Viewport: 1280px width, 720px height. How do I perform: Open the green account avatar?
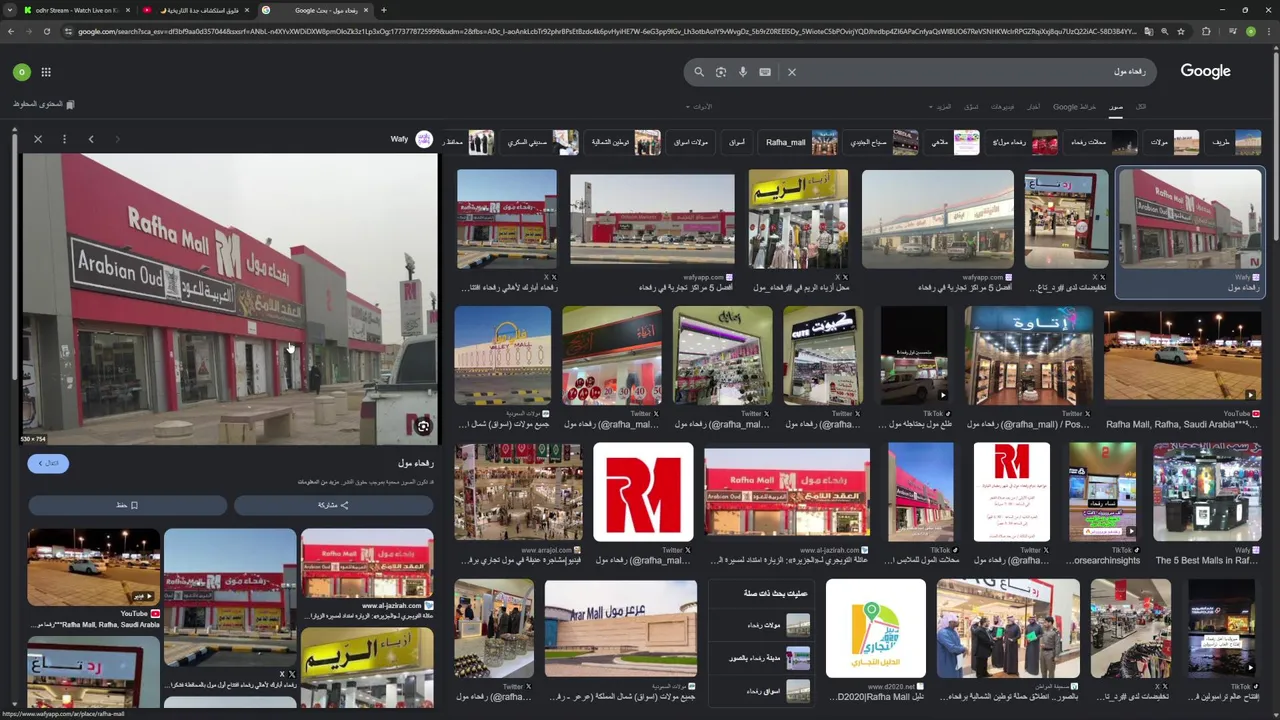[x=22, y=72]
